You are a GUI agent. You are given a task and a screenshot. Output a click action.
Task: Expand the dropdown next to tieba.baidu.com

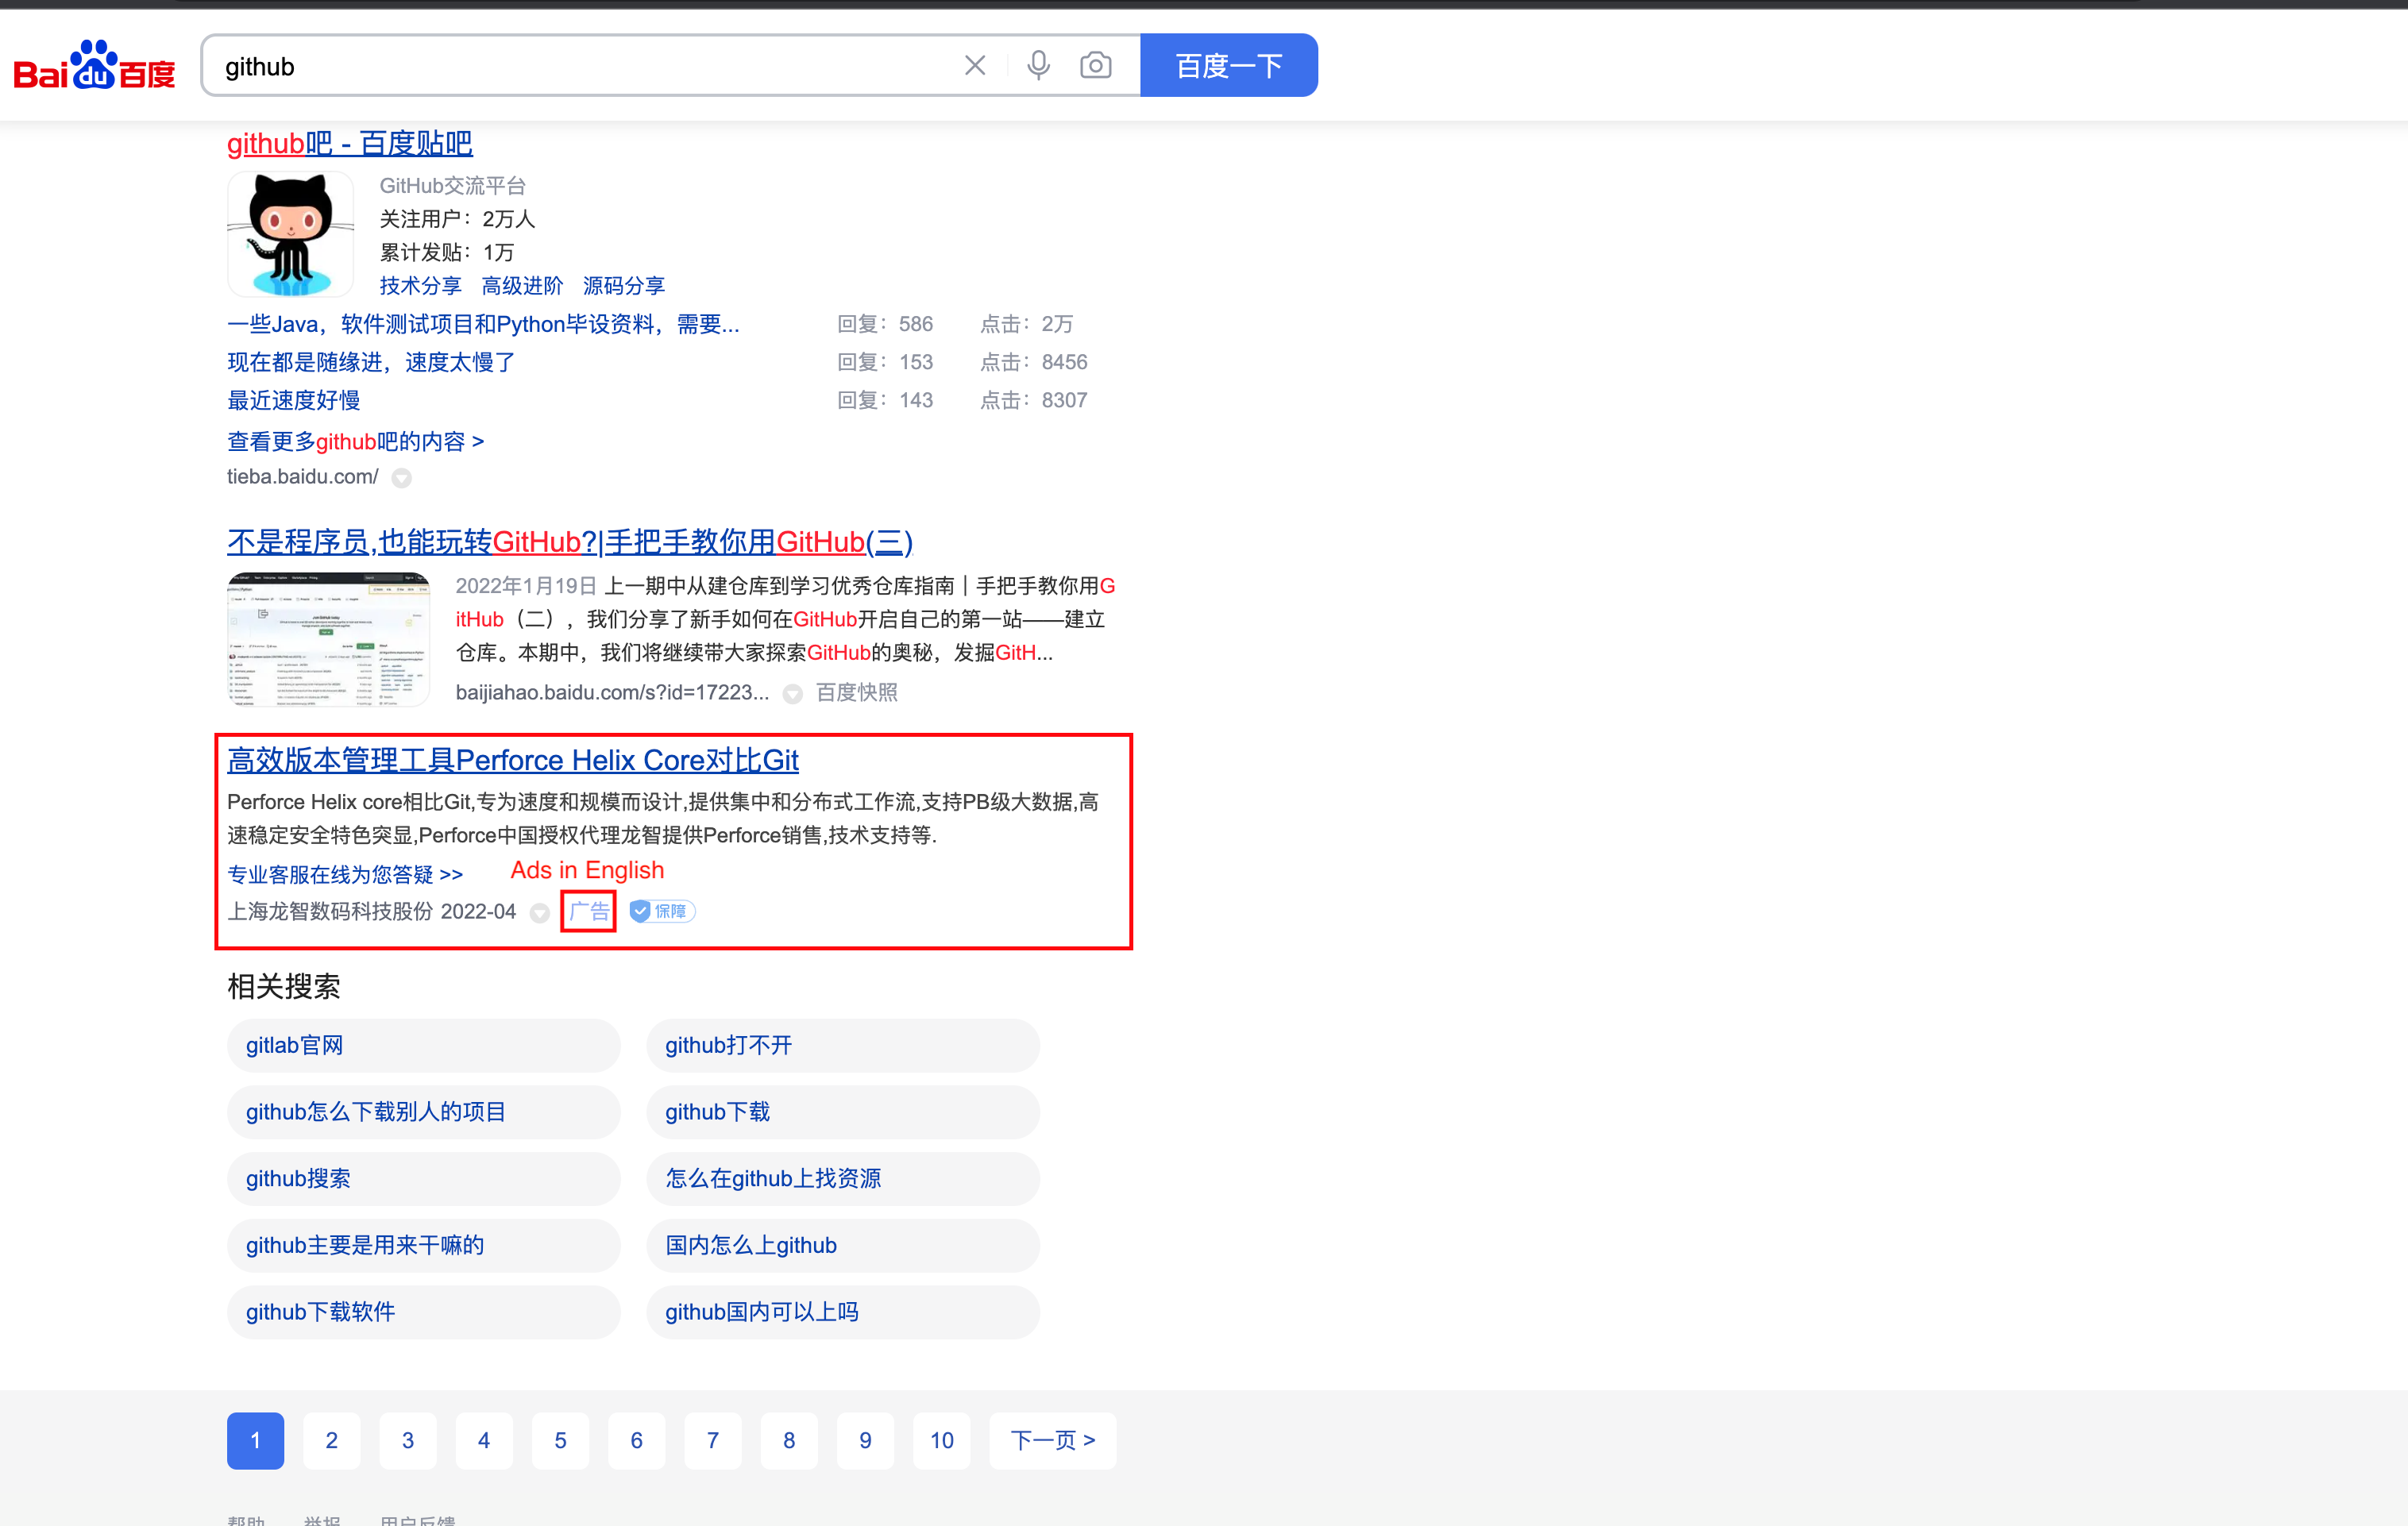402,478
